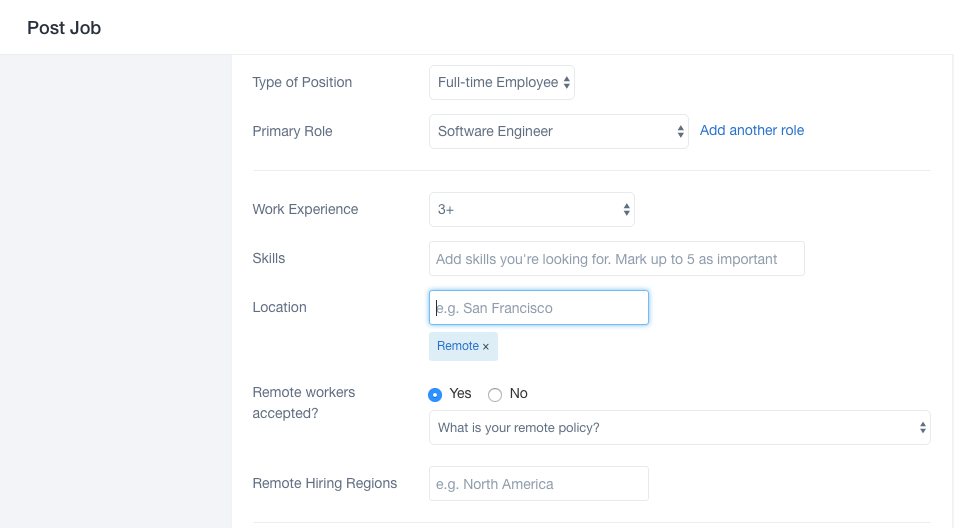Screen dimensions: 954x528
Task: Click the Primary Role label
Action: [x=292, y=132]
